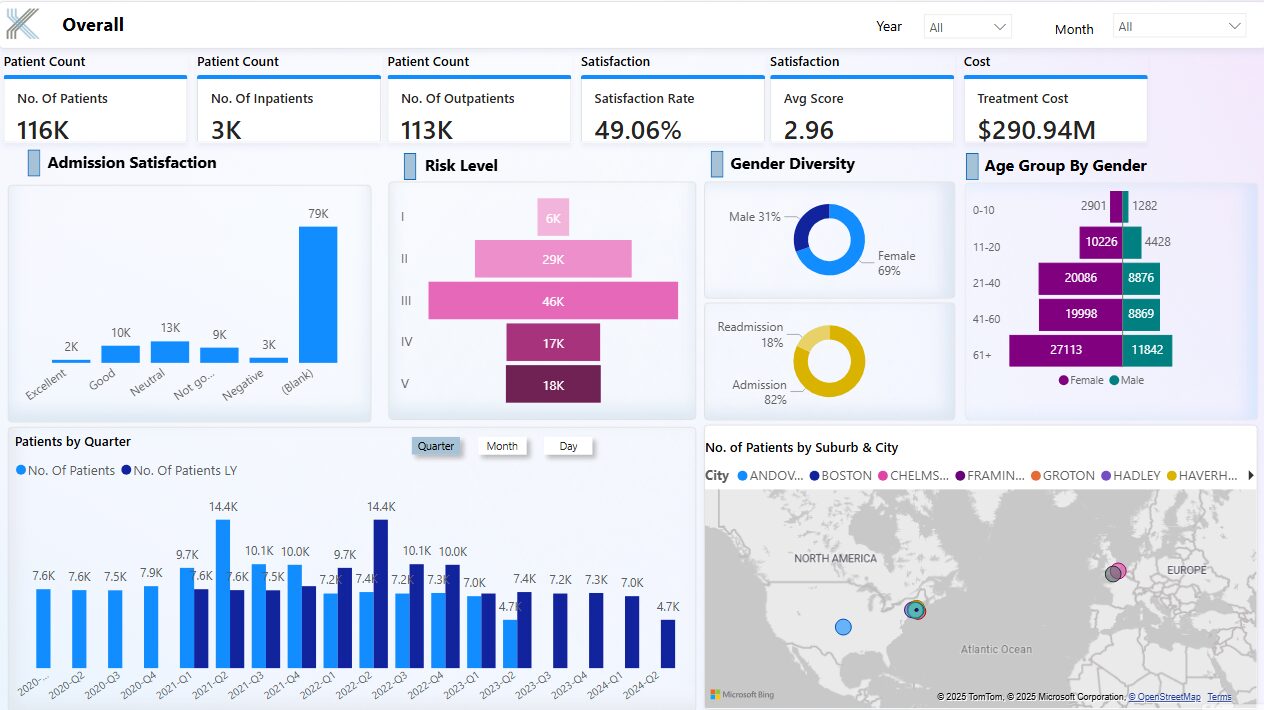
Task: Click the Microsoft Bing logo on map
Action: (x=742, y=694)
